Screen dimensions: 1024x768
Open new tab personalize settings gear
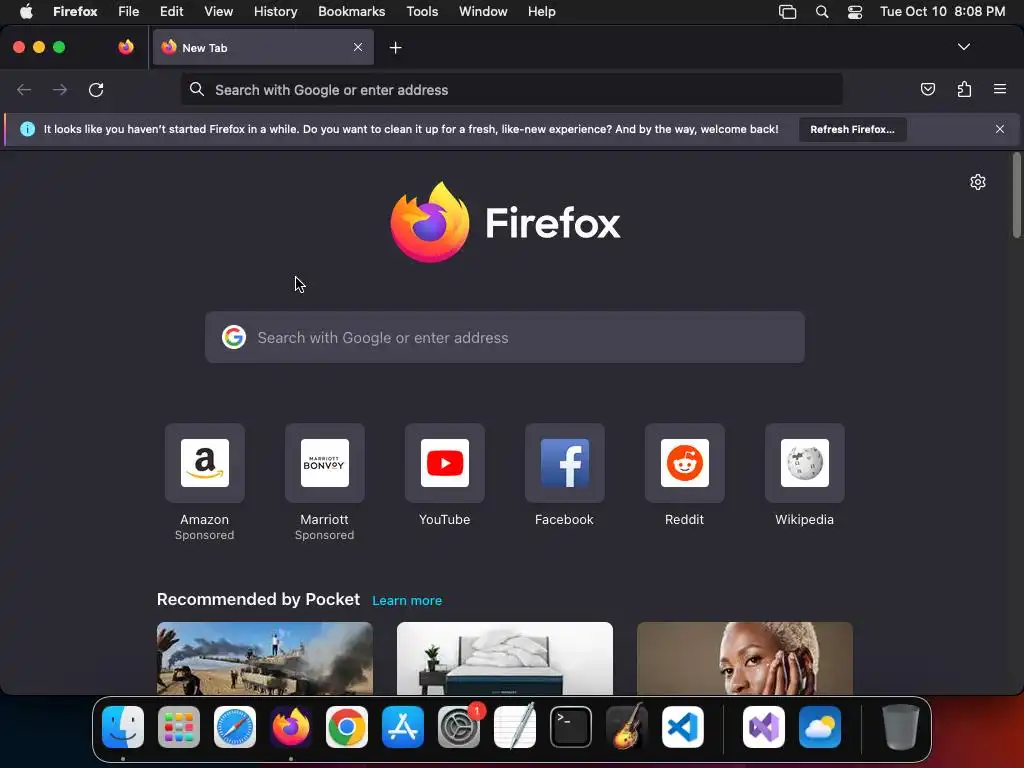click(978, 182)
